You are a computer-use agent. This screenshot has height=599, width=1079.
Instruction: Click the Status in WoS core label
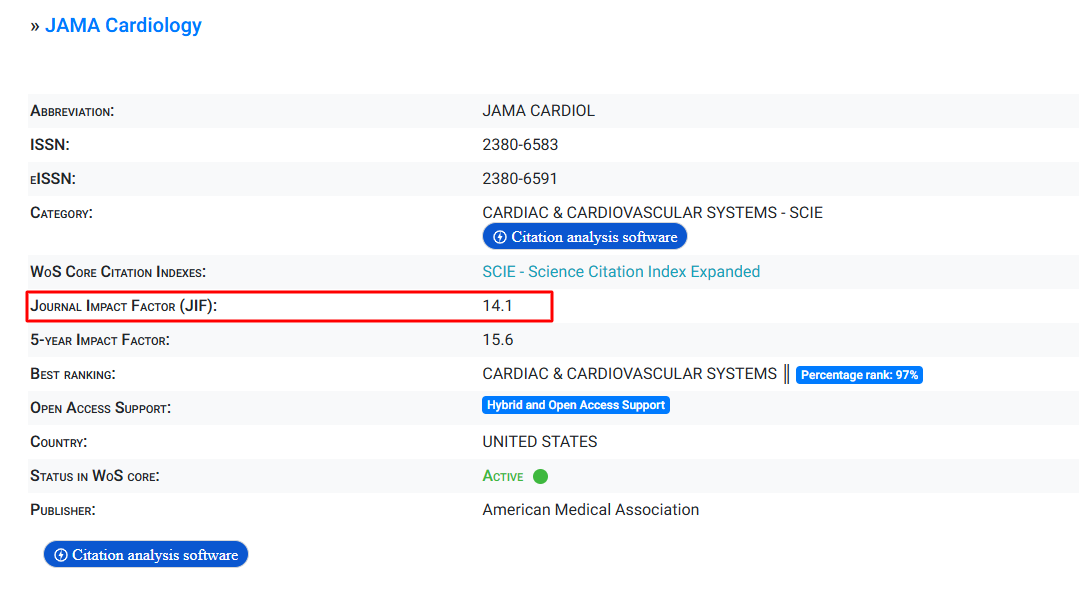(95, 476)
